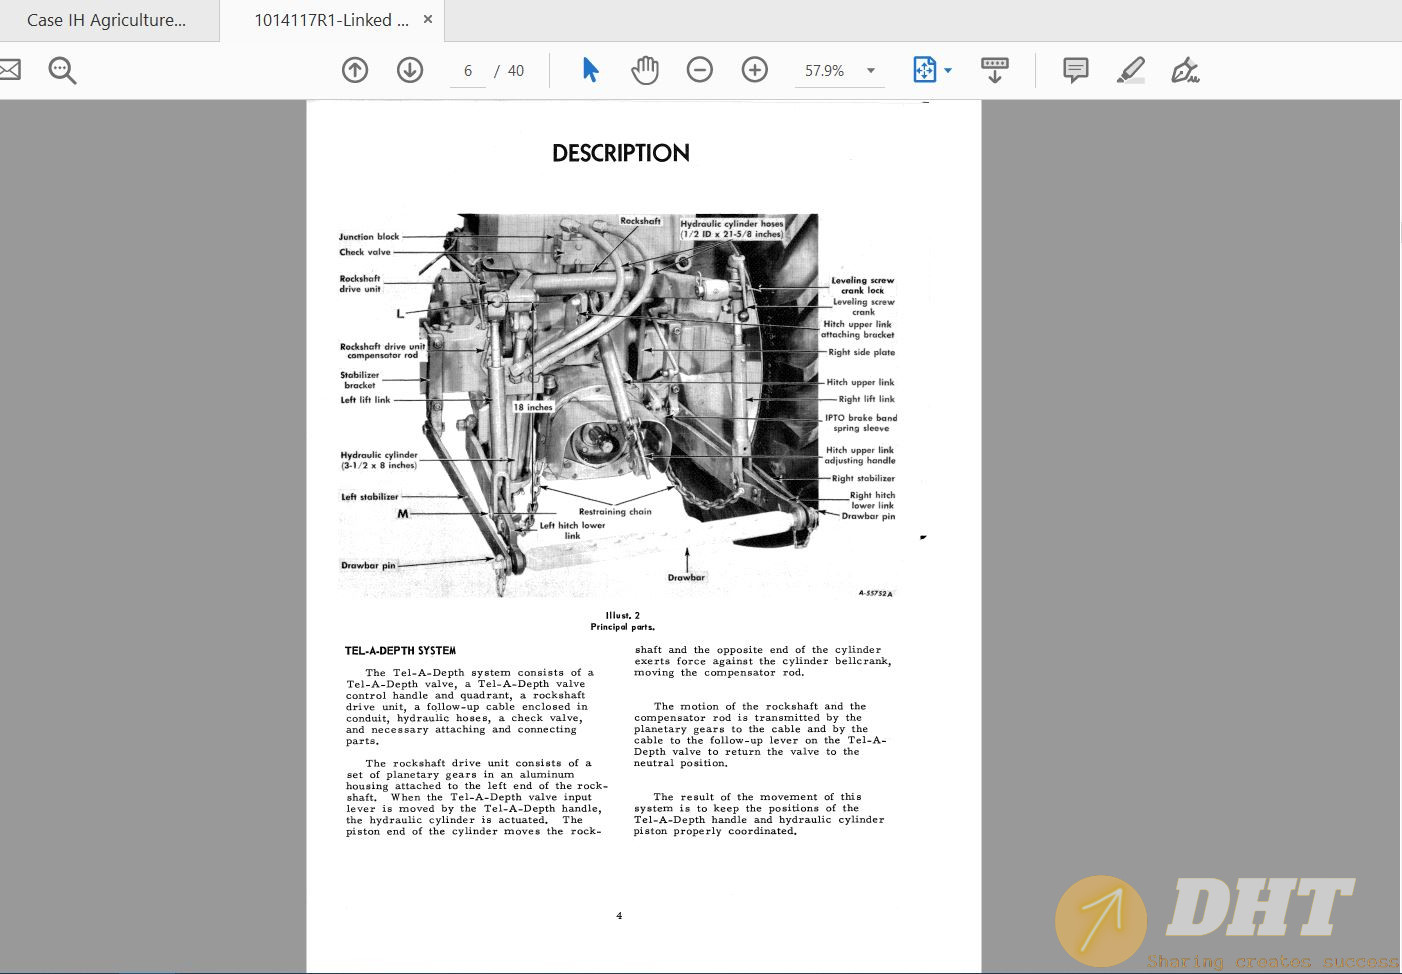Close the 1014117R1-Linked tab
This screenshot has width=1402, height=974.
[x=429, y=19]
